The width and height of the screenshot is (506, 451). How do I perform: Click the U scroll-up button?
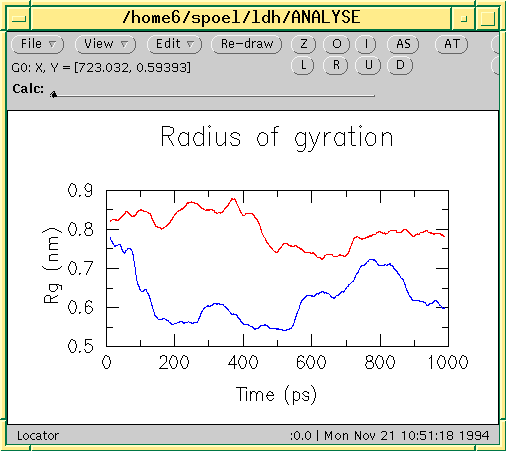[x=368, y=65]
